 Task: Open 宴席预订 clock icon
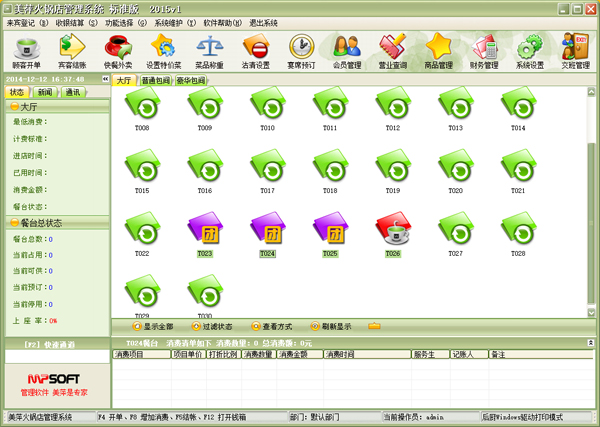pos(300,50)
